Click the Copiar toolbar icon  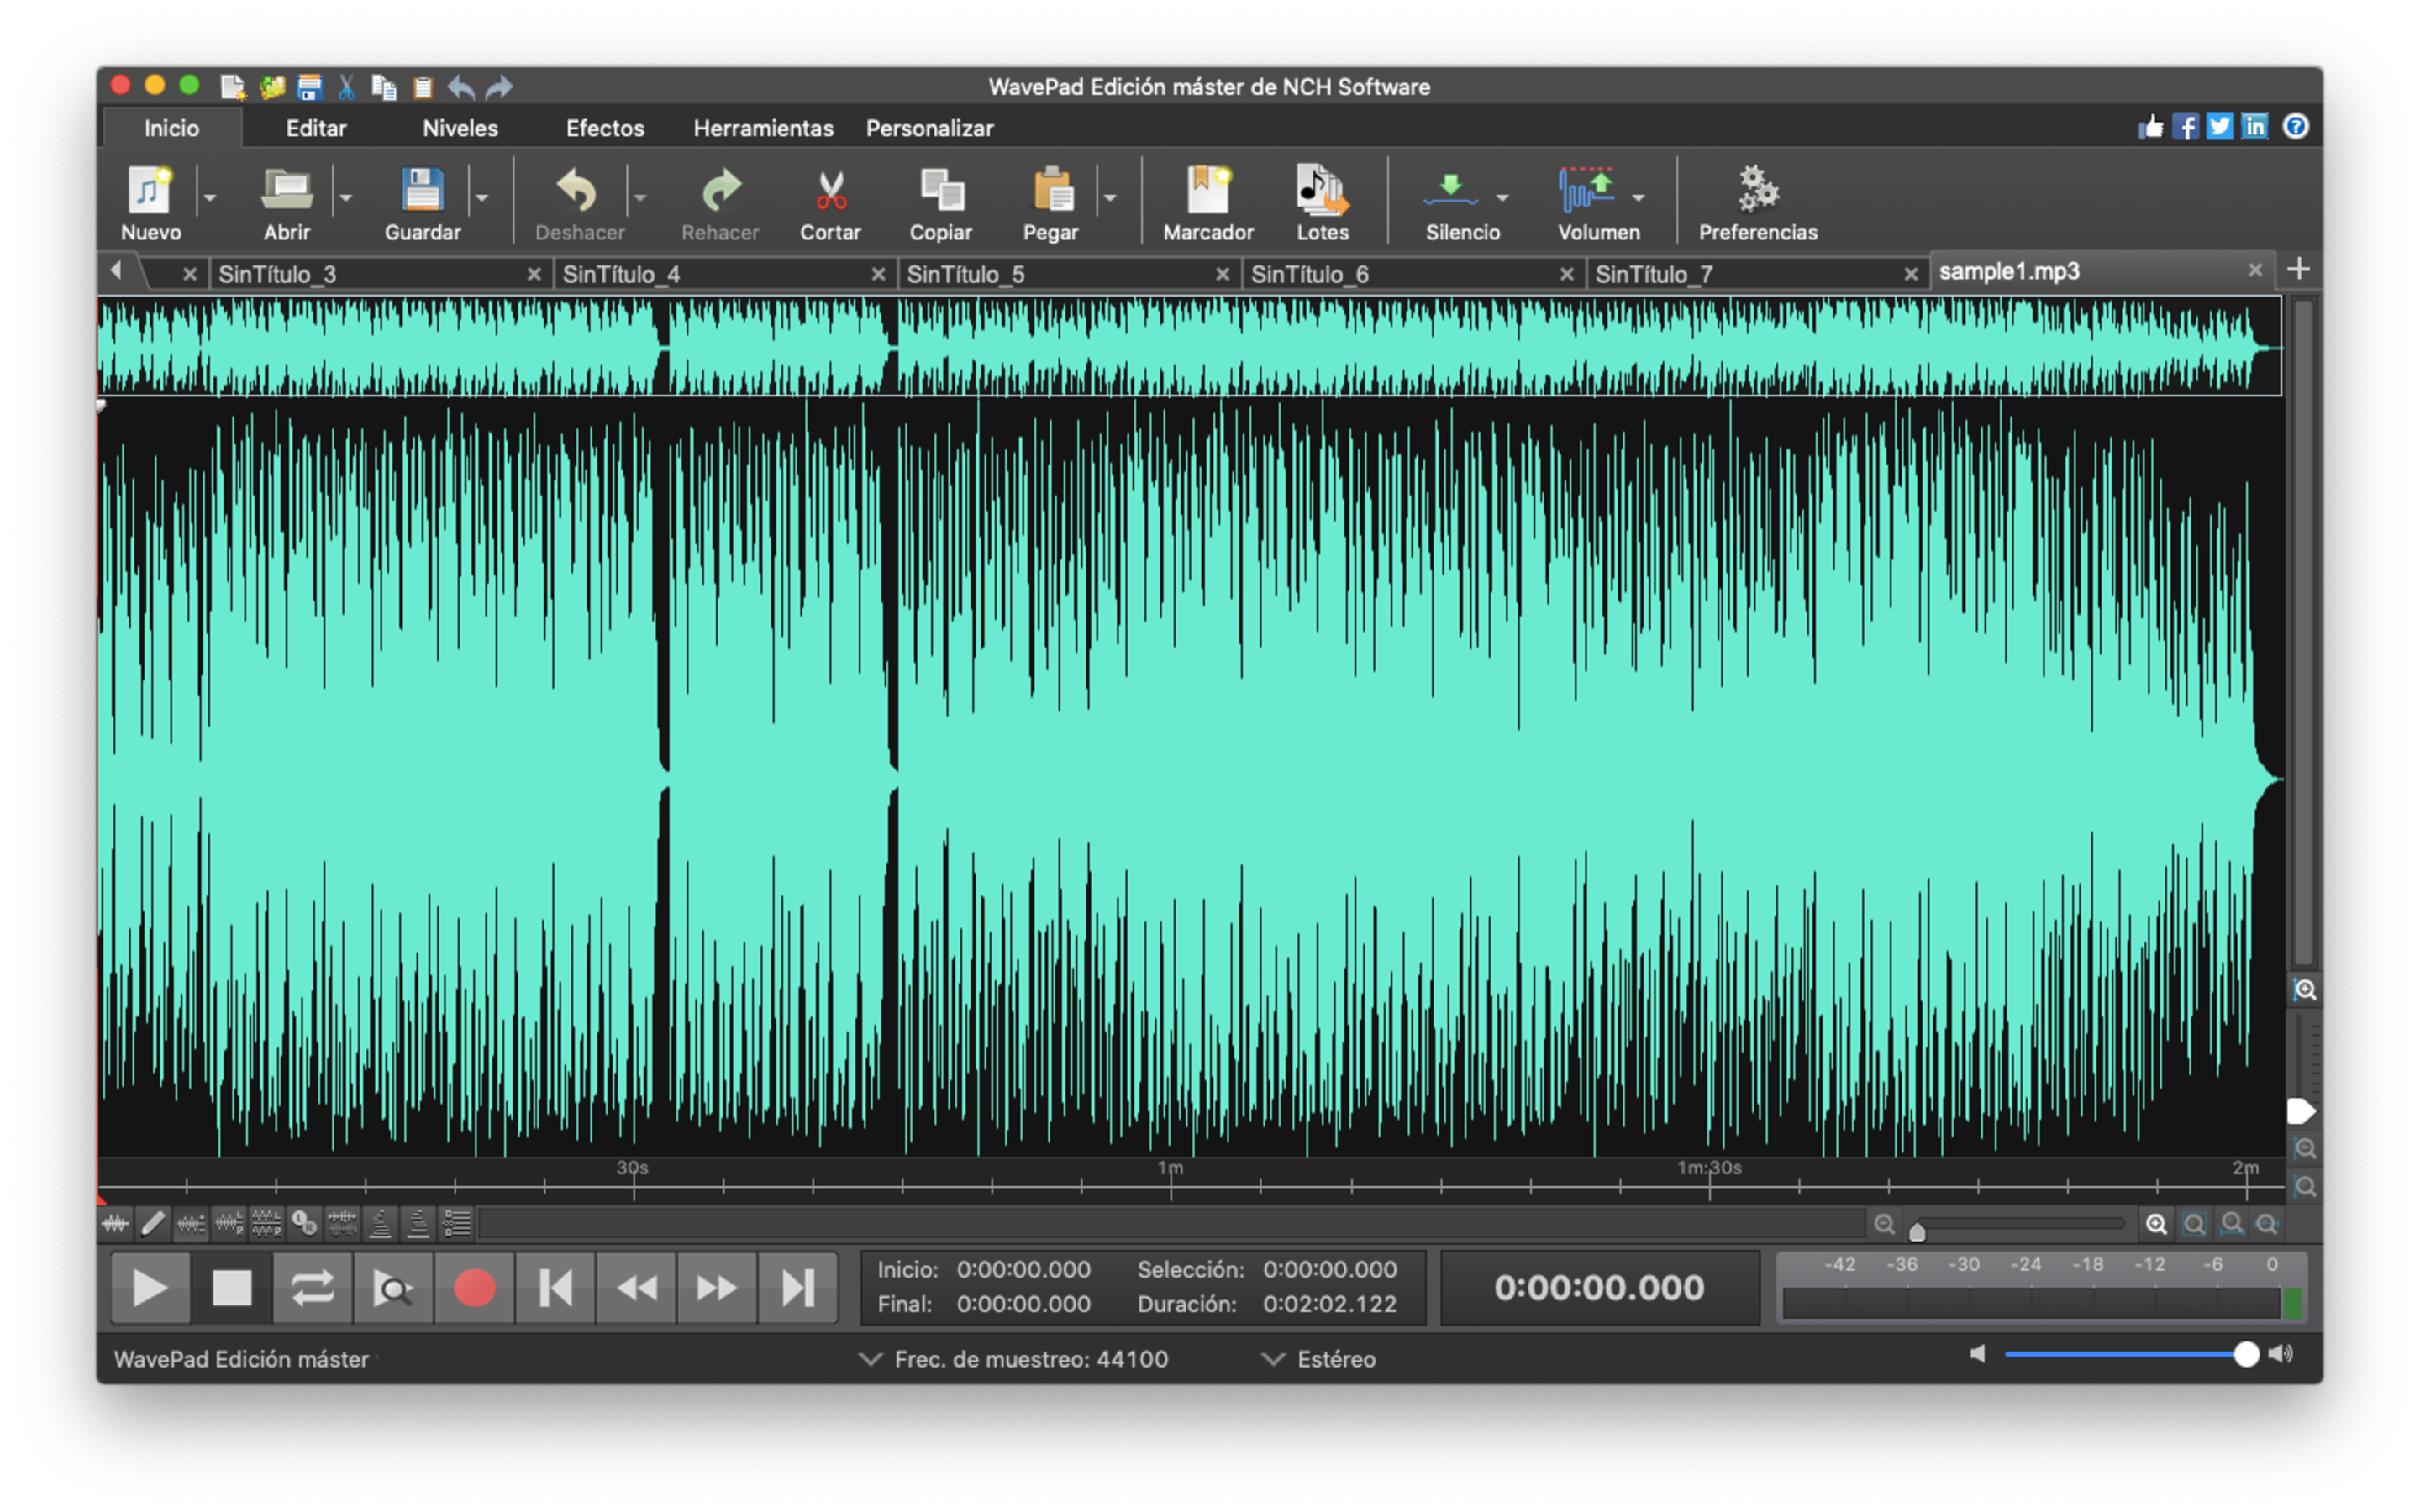coord(941,190)
